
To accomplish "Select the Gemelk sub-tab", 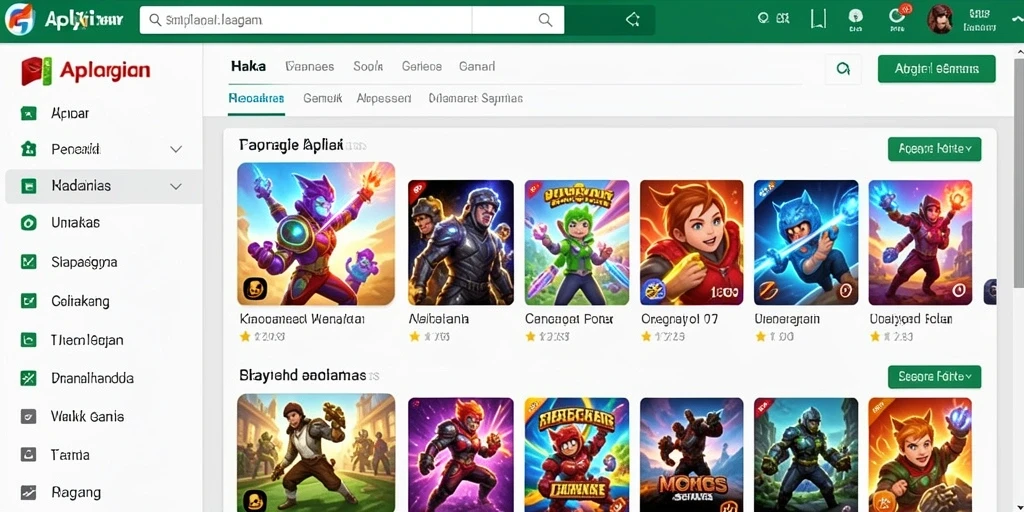I will click(x=323, y=99).
